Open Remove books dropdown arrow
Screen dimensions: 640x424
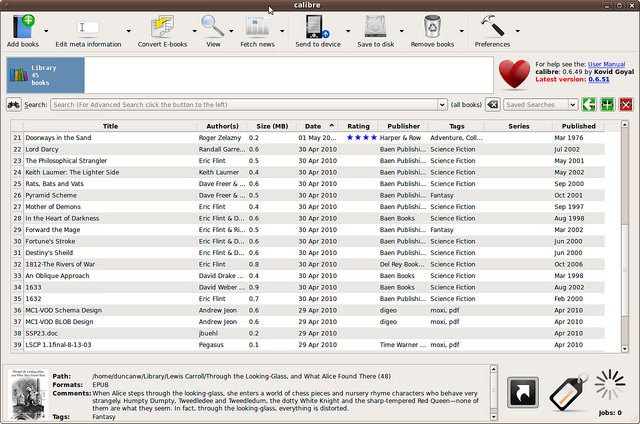pos(462,31)
